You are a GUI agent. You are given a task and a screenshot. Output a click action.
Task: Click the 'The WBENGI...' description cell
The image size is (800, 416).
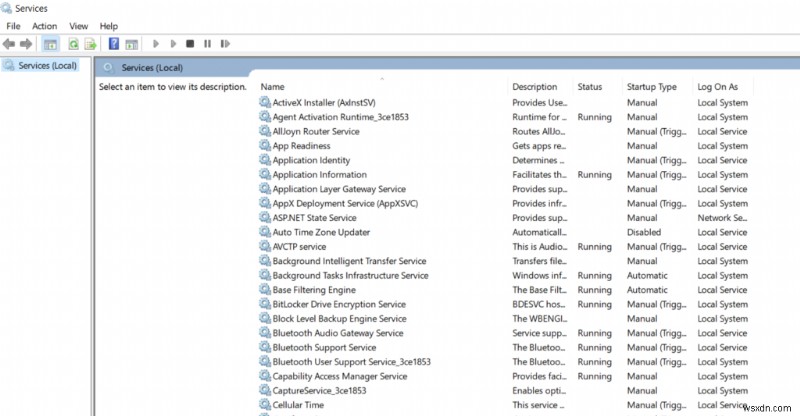(x=540, y=319)
